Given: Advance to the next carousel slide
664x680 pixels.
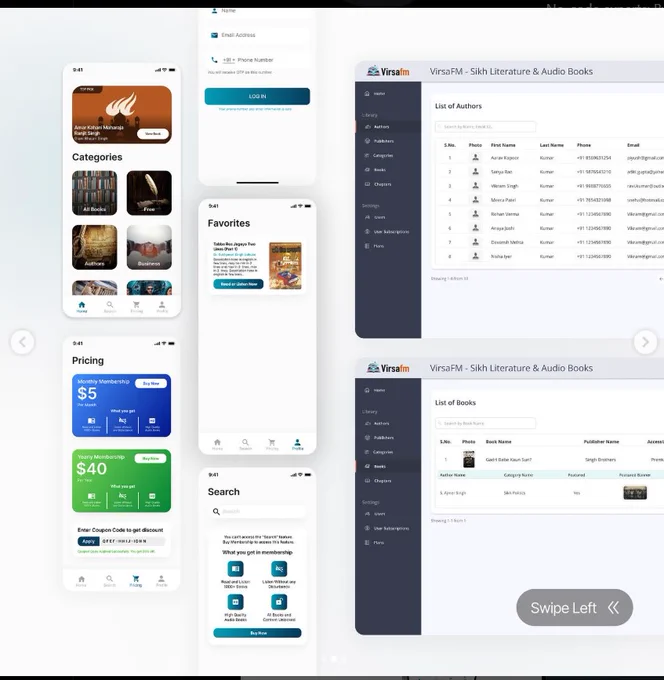Looking at the screenshot, I should pyautogui.click(x=645, y=342).
